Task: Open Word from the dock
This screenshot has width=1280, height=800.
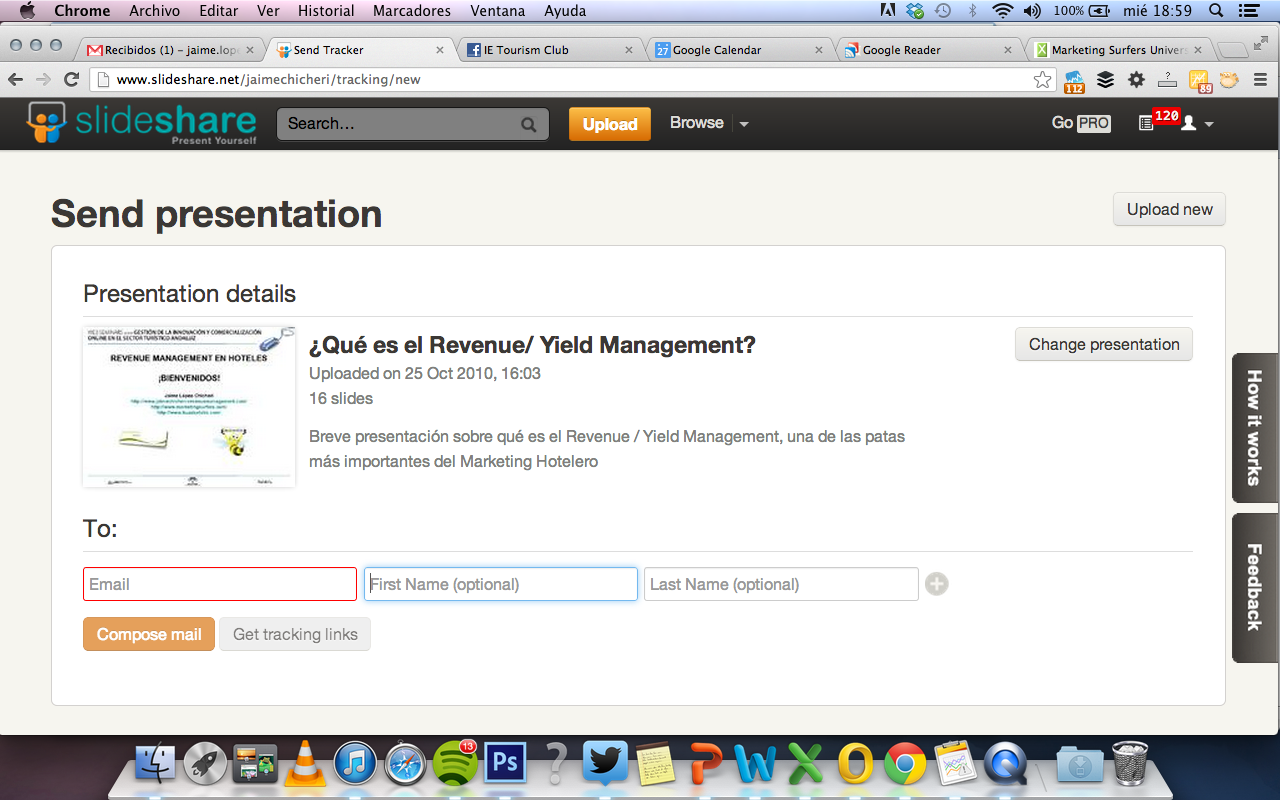Action: click(x=755, y=765)
